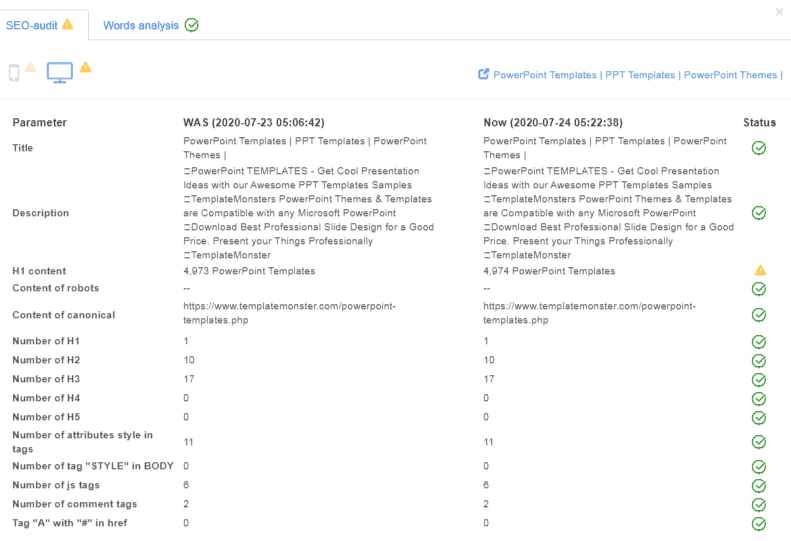Click the WAS column Description text
The height and width of the screenshot is (541, 791).
[309, 213]
